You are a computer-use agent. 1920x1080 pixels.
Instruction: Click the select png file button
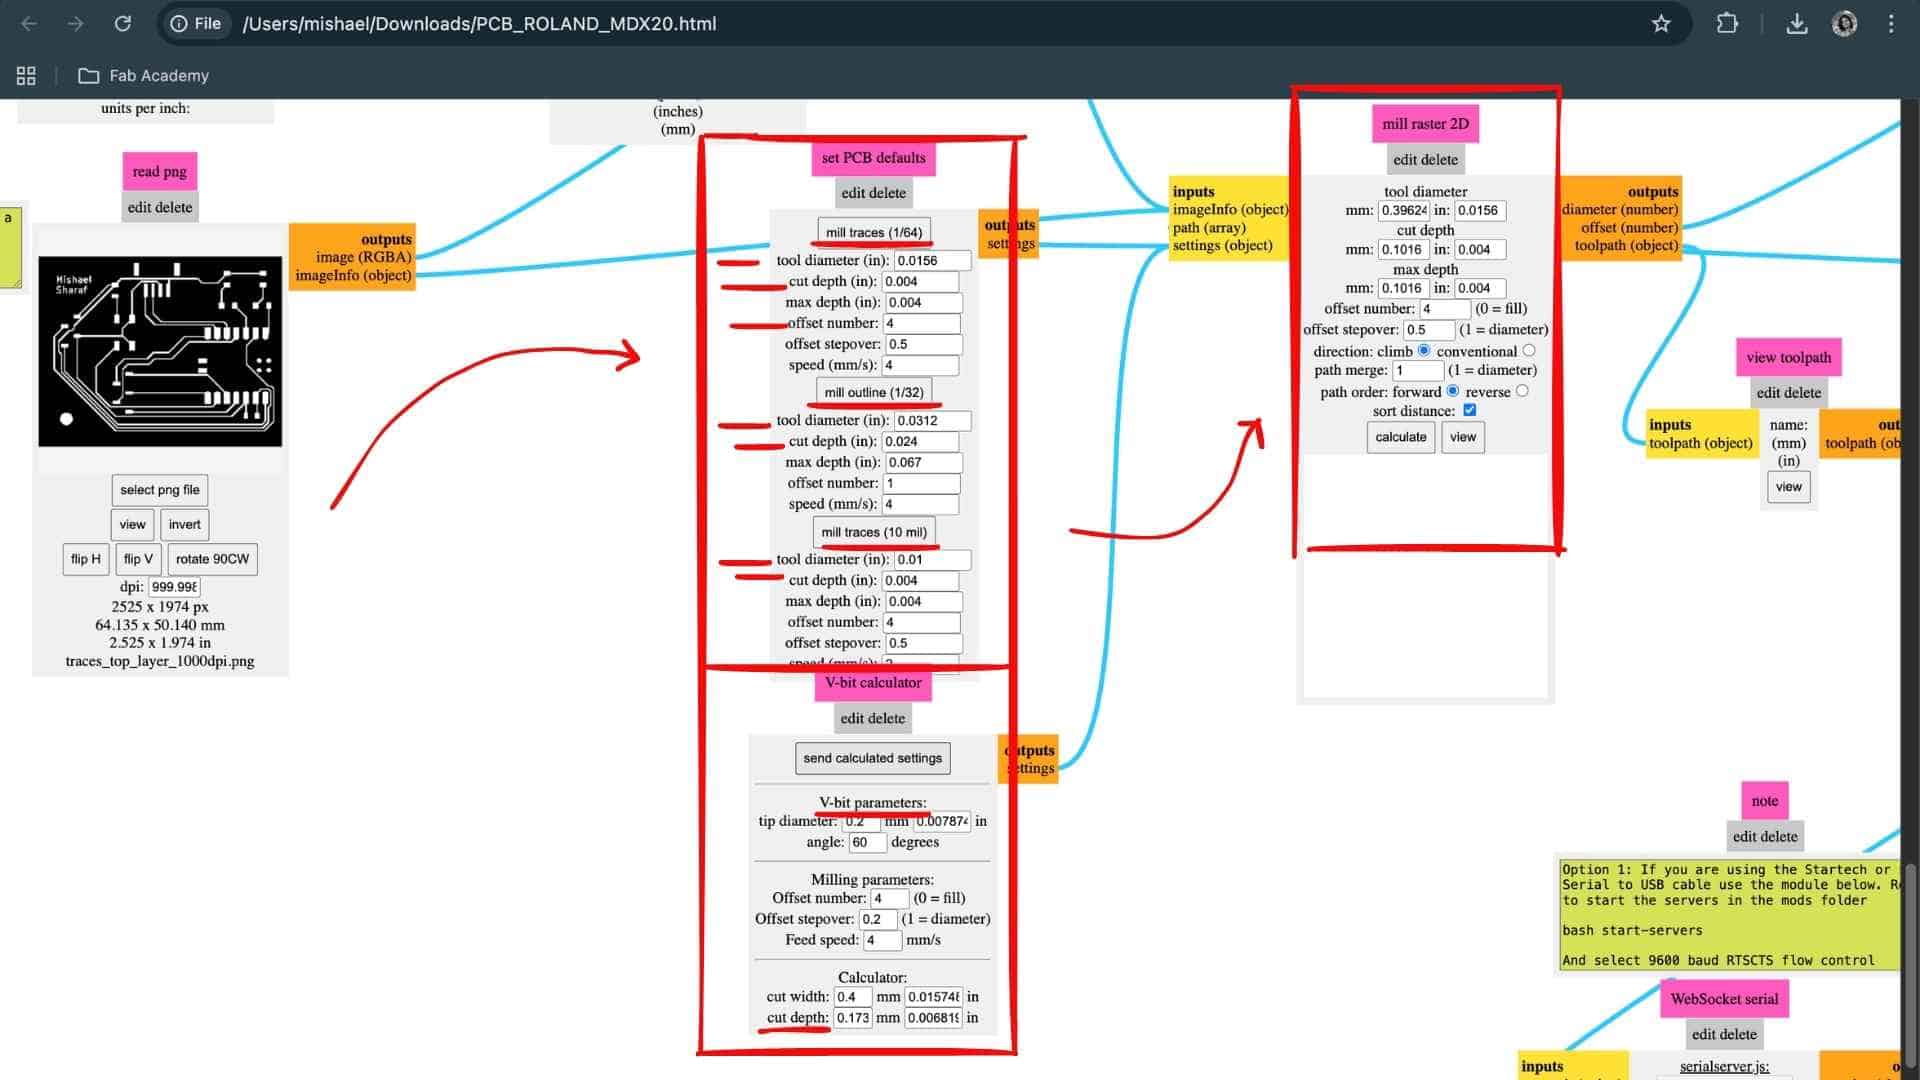[x=159, y=490]
